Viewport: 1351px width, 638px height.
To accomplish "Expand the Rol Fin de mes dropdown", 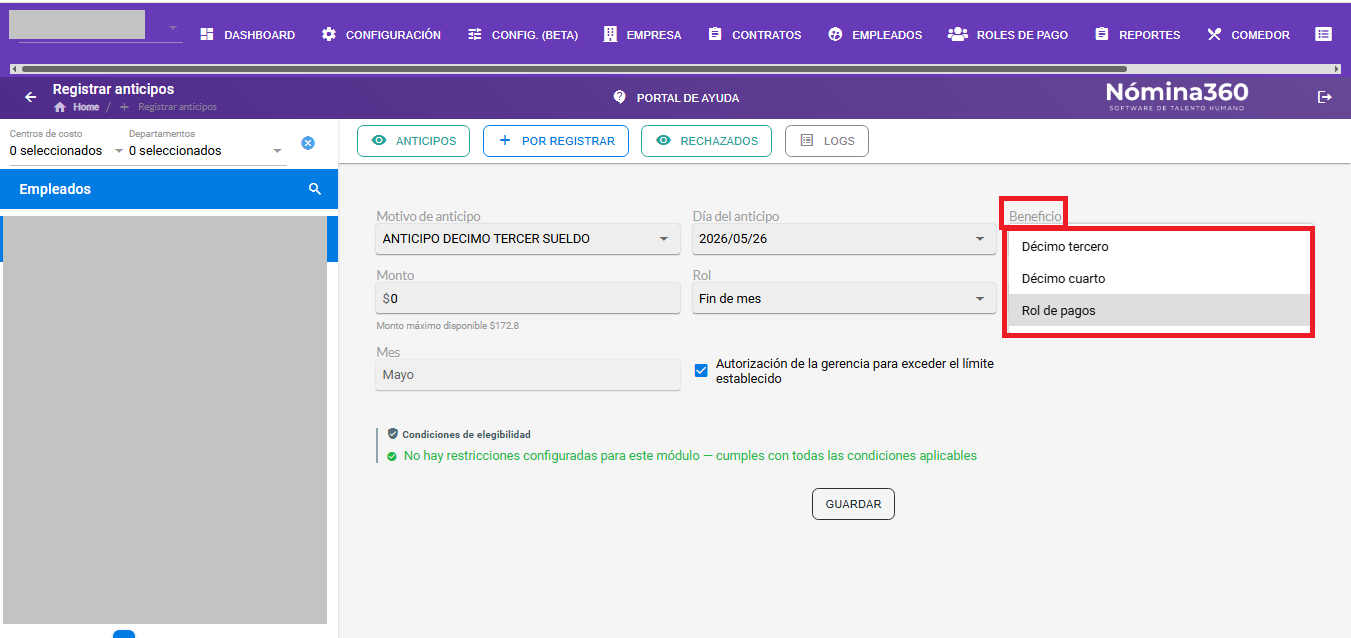I will coord(844,298).
